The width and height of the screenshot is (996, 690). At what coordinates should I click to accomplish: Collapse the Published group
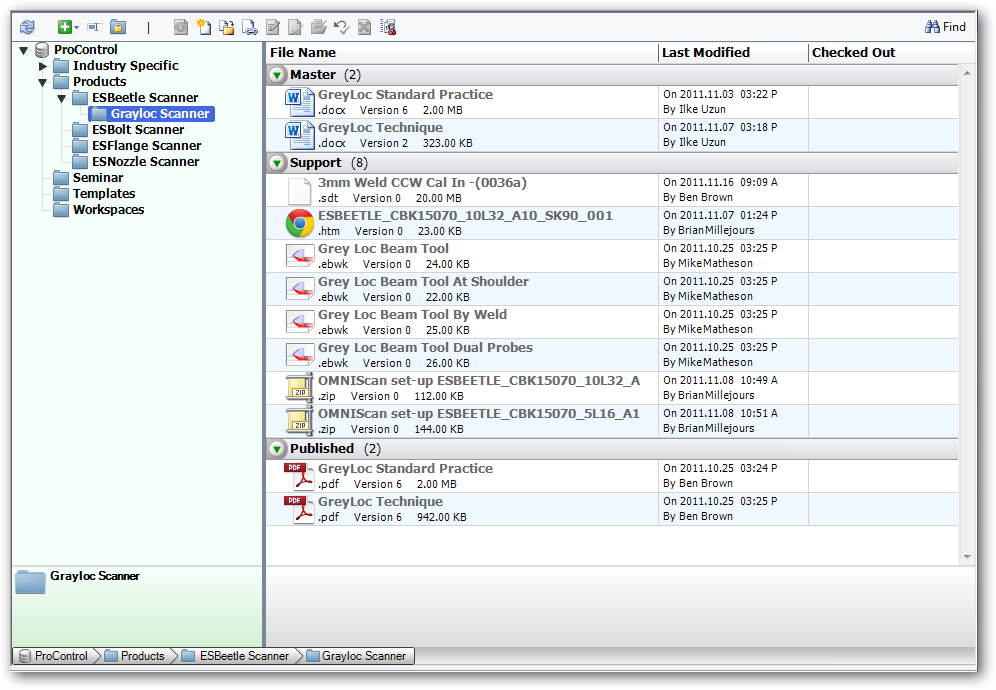(277, 449)
